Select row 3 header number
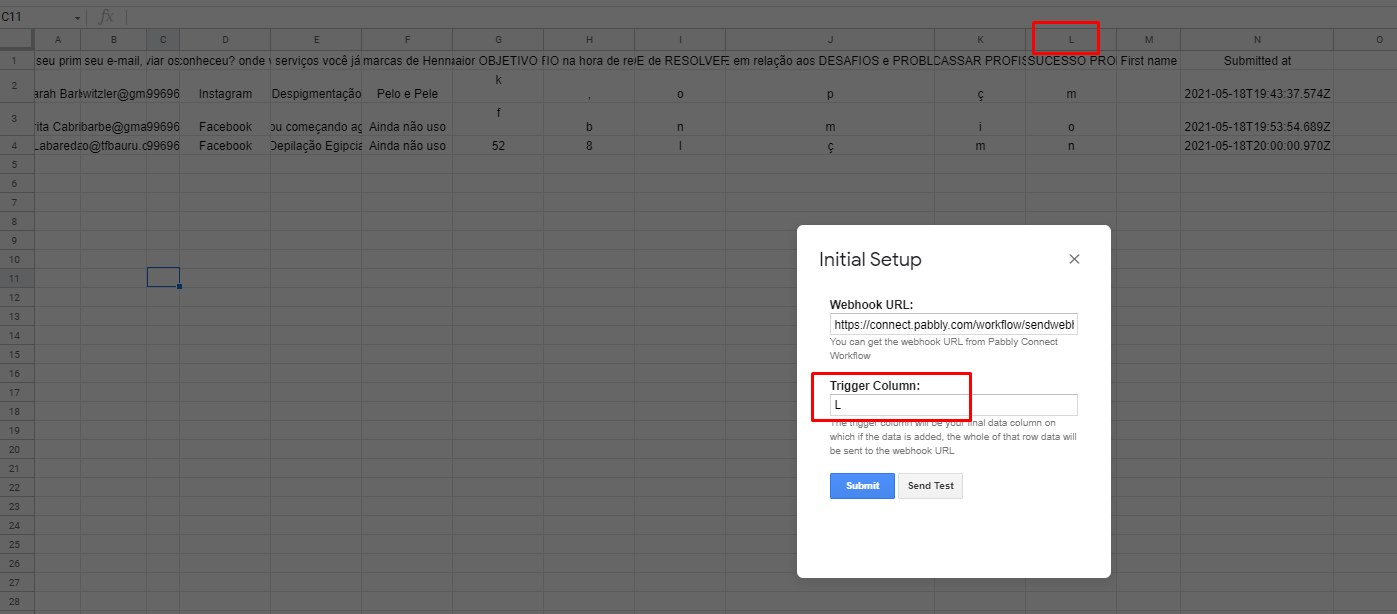 [x=17, y=119]
